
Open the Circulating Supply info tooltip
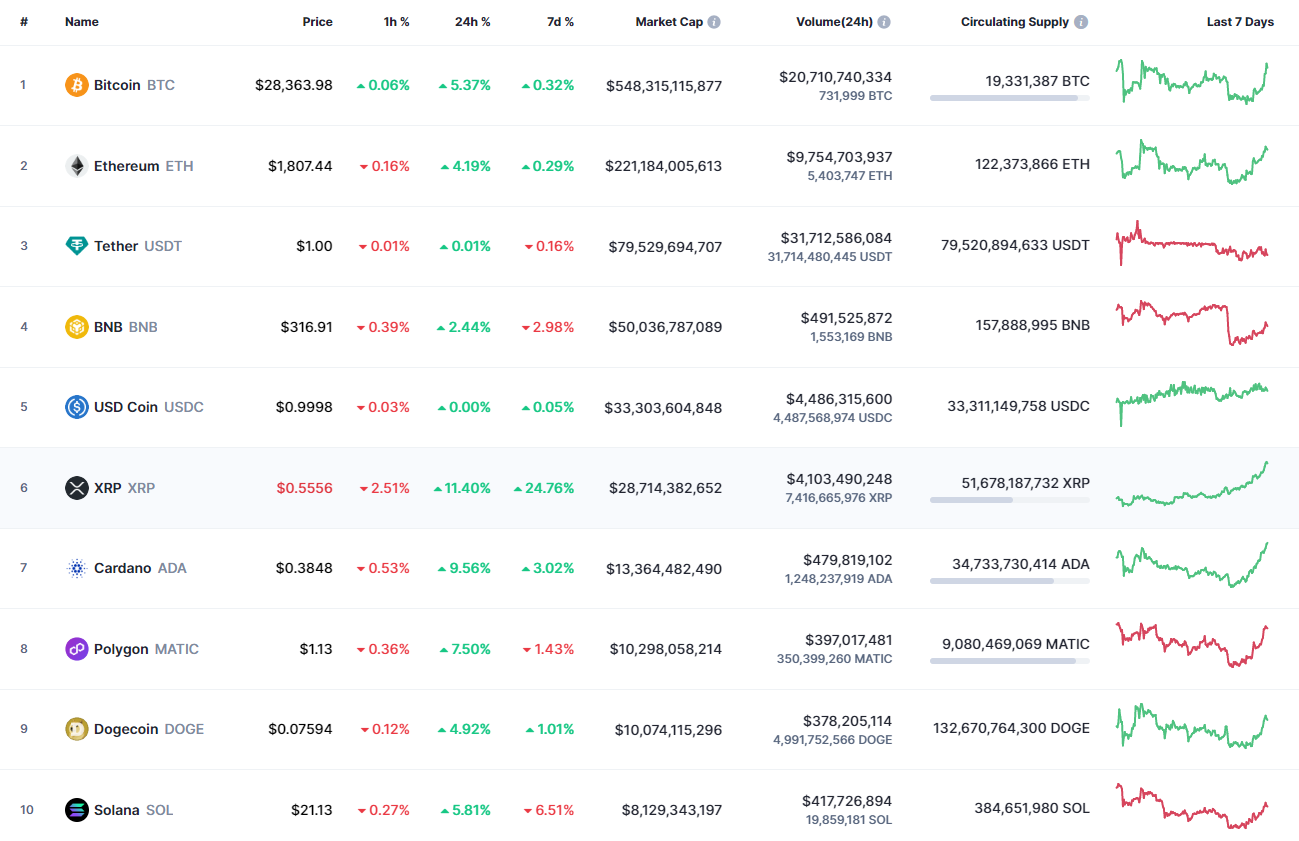click(1082, 21)
